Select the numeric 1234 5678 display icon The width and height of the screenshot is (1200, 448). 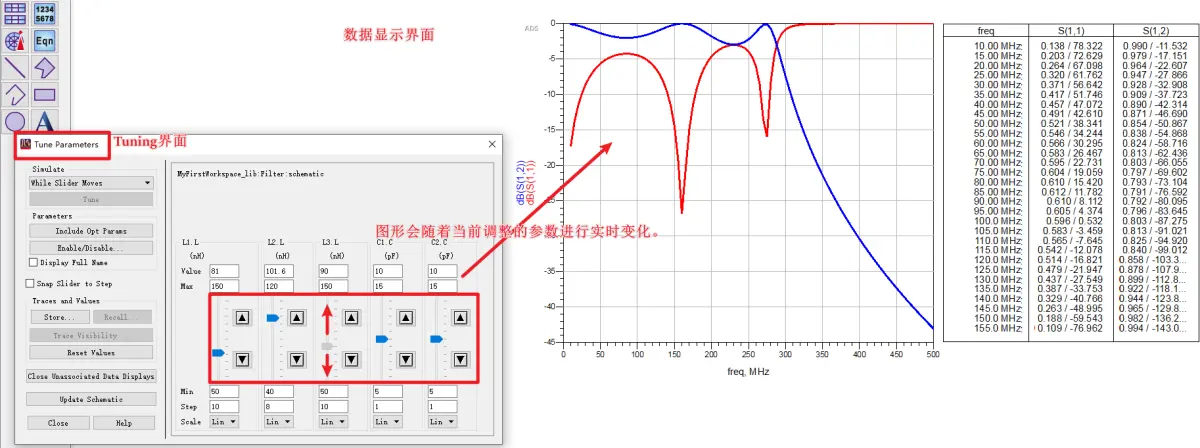coord(45,14)
